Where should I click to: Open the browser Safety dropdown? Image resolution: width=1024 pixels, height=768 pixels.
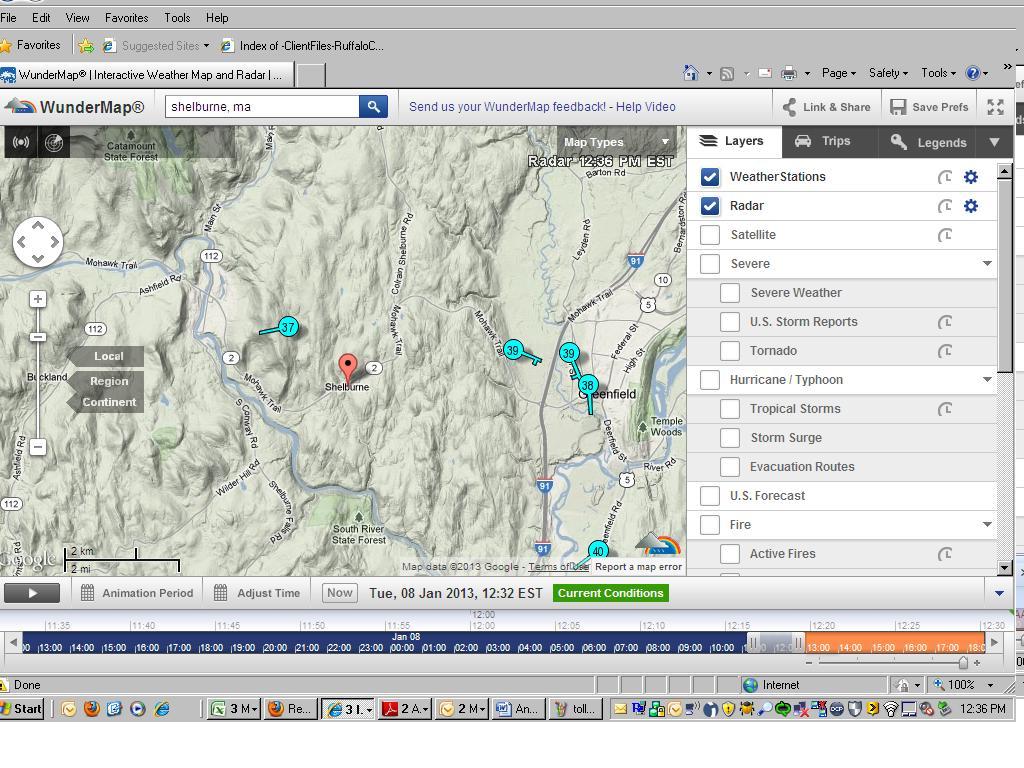pyautogui.click(x=888, y=73)
